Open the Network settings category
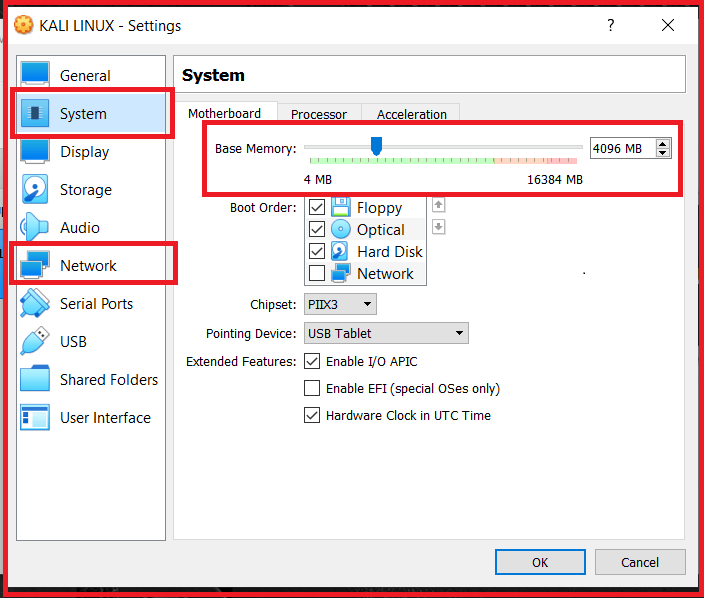 92,265
